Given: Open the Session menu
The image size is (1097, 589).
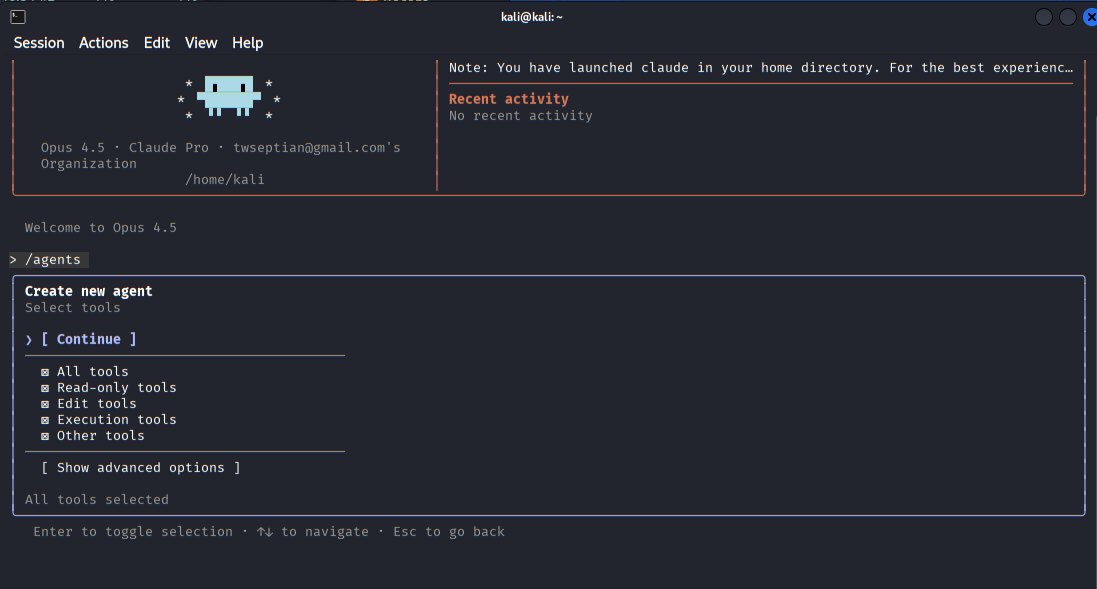Looking at the screenshot, I should coord(39,43).
